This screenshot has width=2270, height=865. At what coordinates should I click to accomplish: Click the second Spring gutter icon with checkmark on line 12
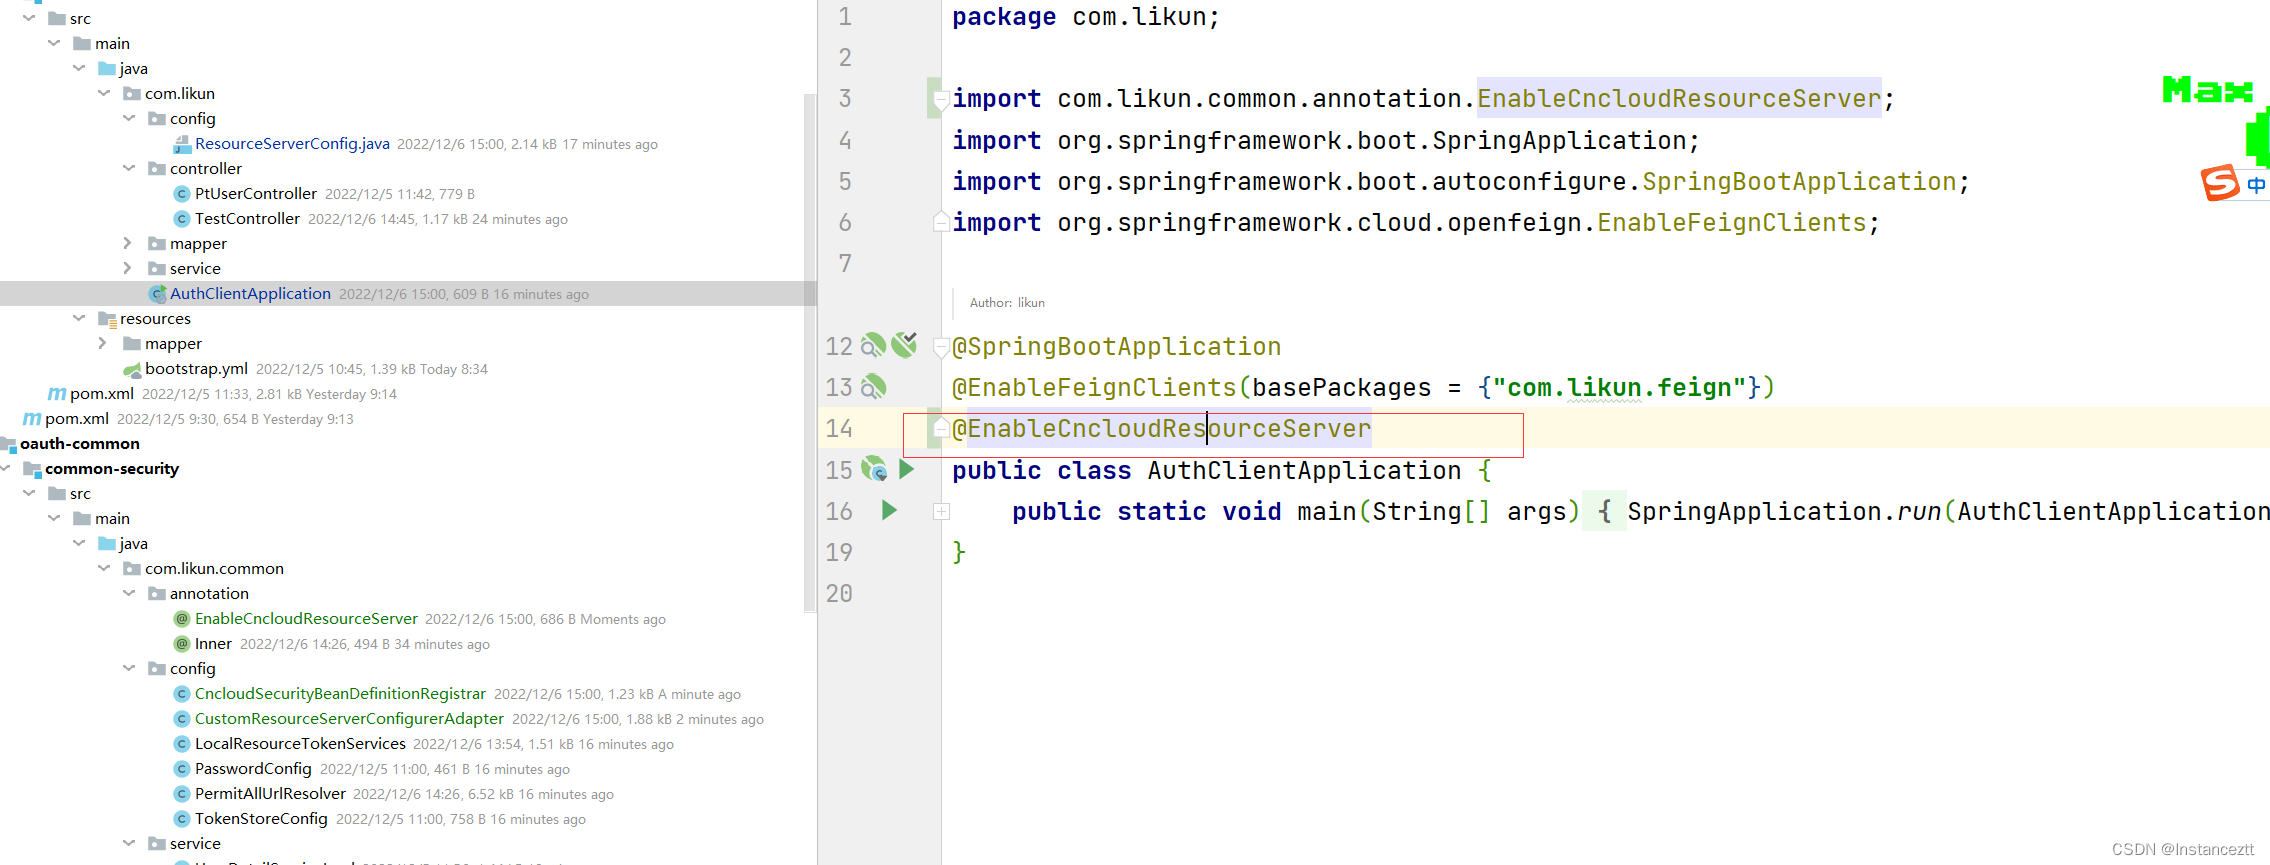point(905,345)
